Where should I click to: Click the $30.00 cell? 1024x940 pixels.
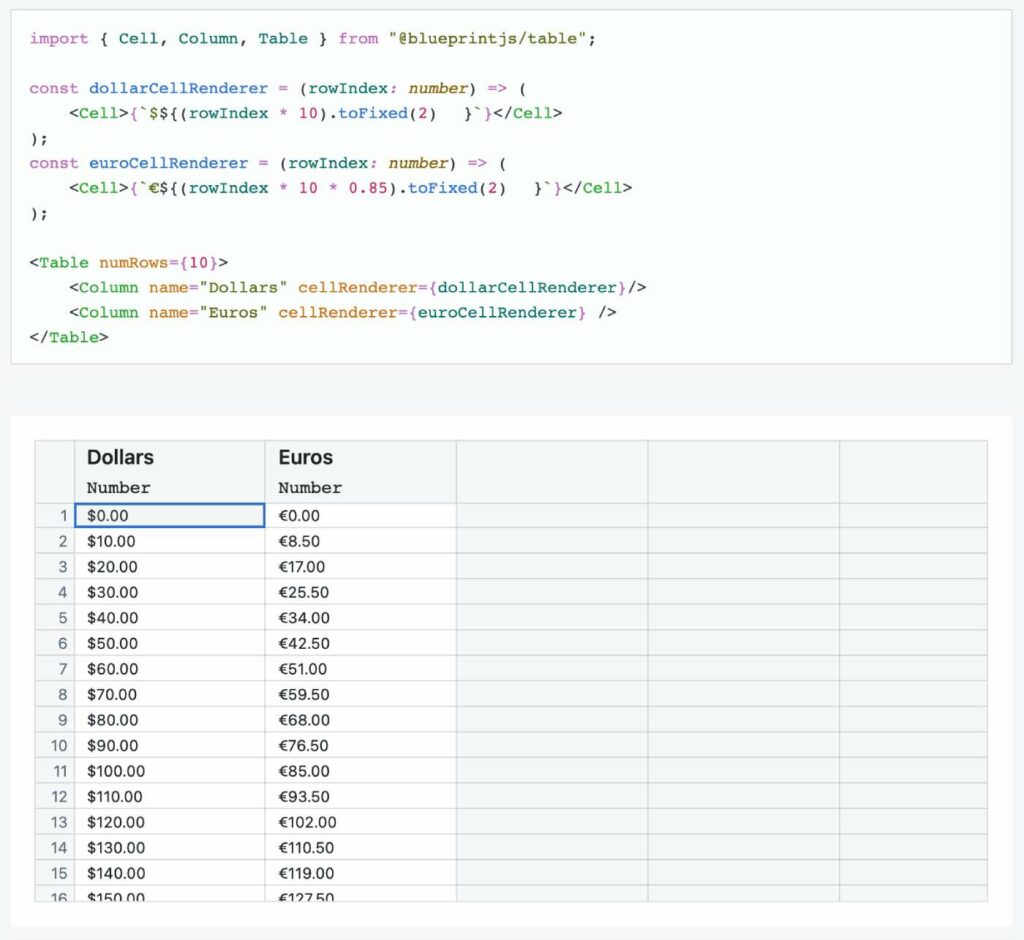point(170,592)
